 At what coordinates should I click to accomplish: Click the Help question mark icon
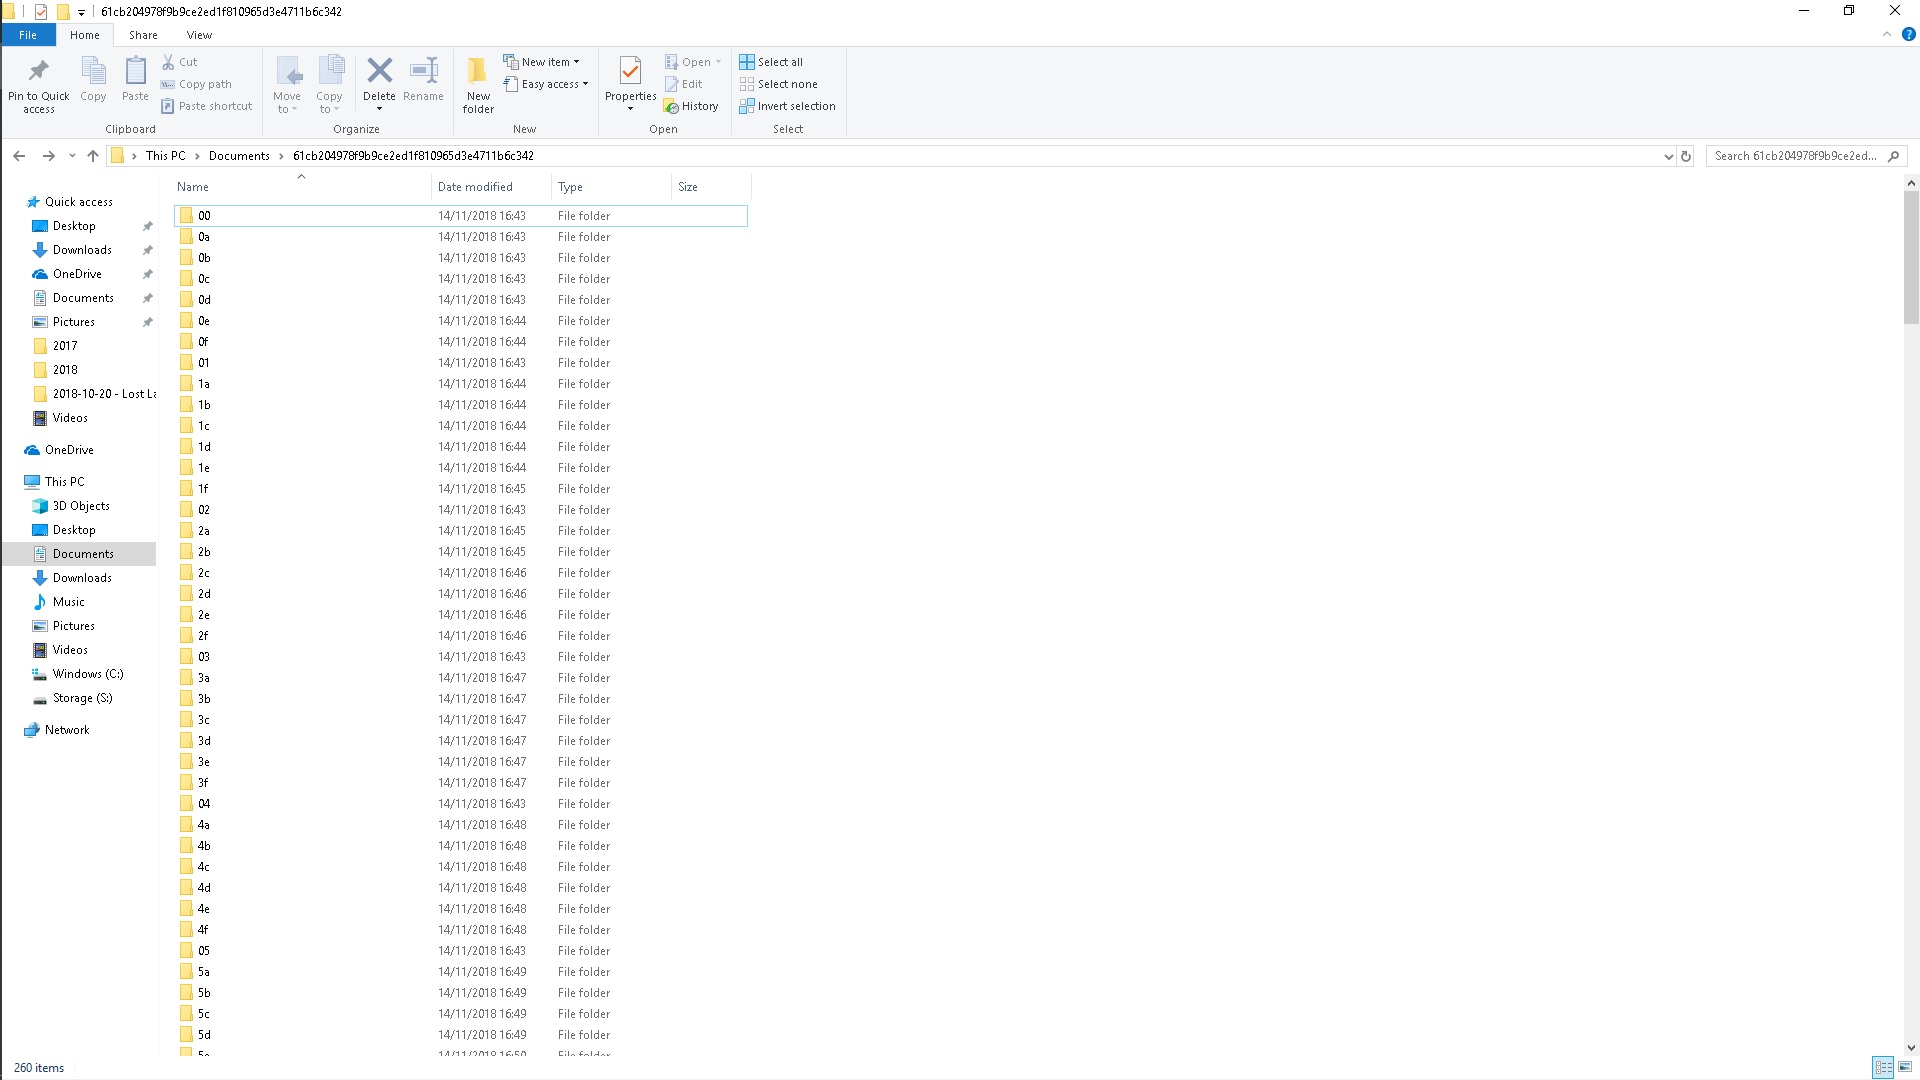(1908, 34)
